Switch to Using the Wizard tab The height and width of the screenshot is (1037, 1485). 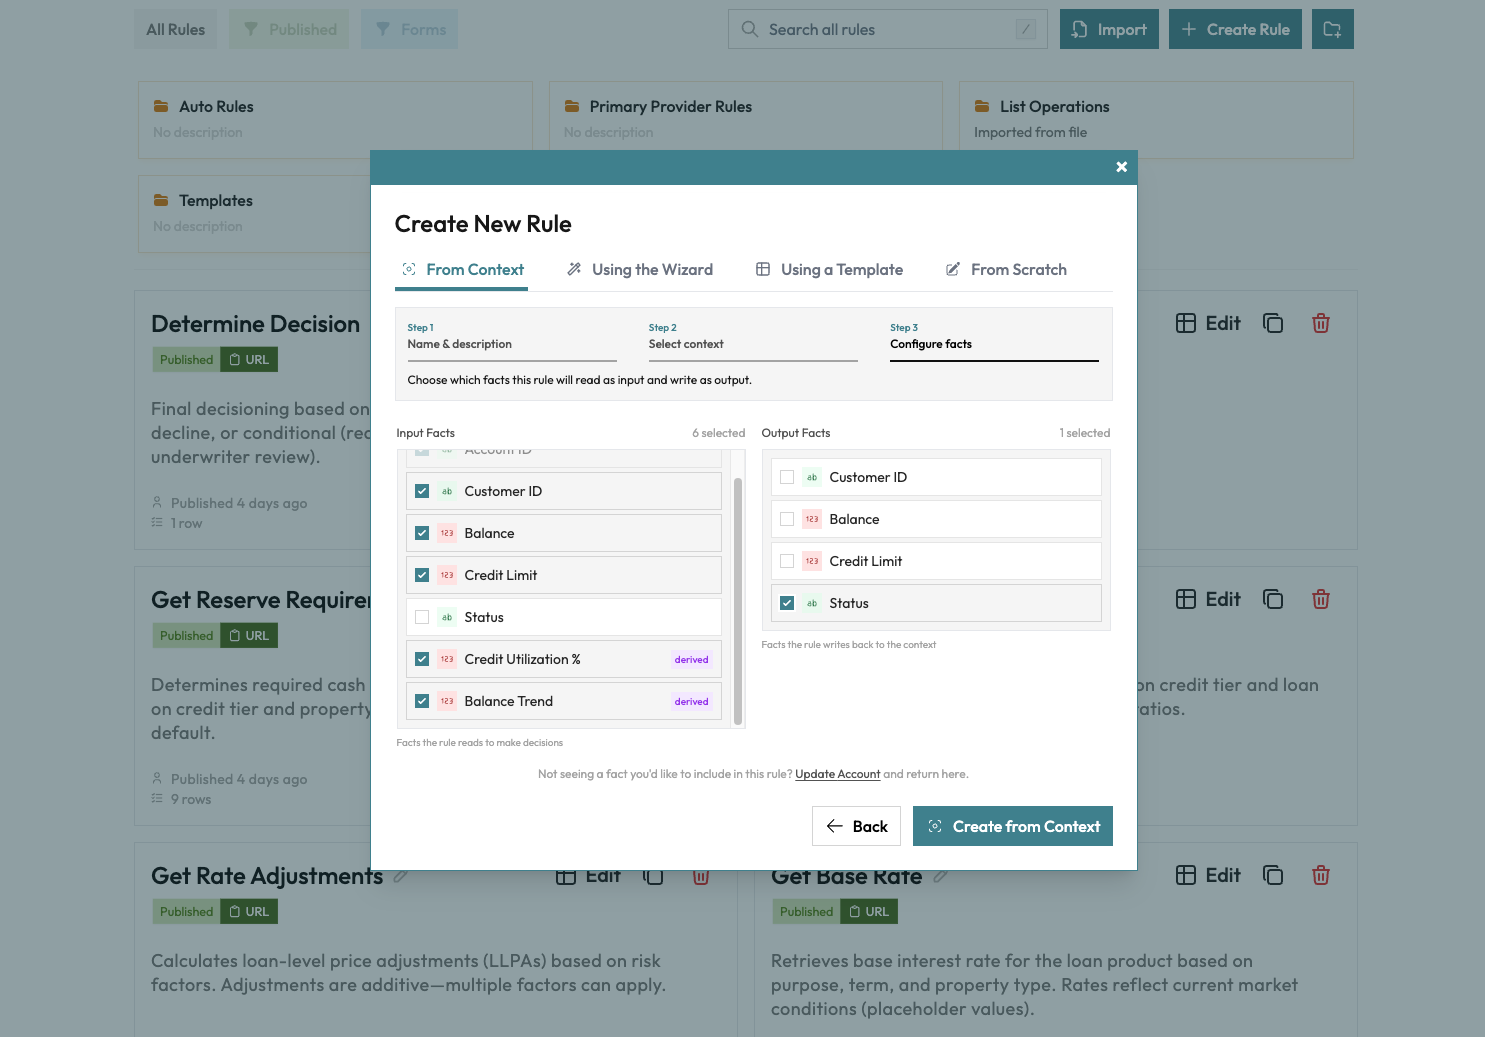tap(640, 270)
